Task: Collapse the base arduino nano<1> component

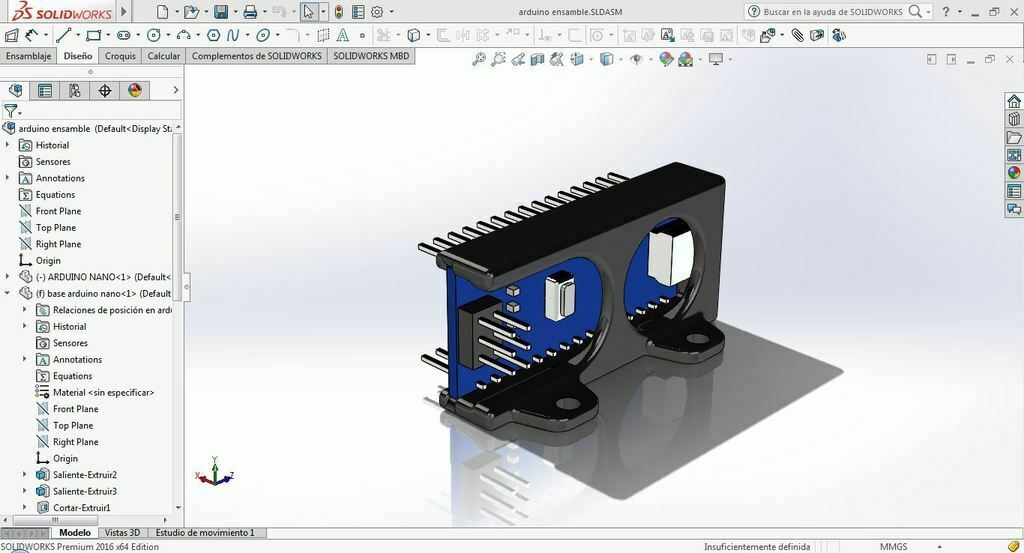Action: pyautogui.click(x=8, y=293)
